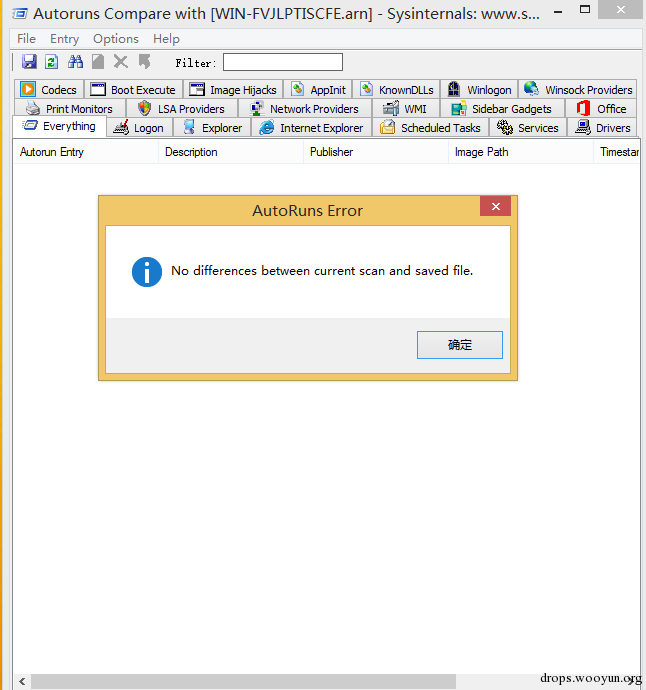Select the Everything tab
Image resolution: width=646 pixels, height=690 pixels.
[x=59, y=126]
